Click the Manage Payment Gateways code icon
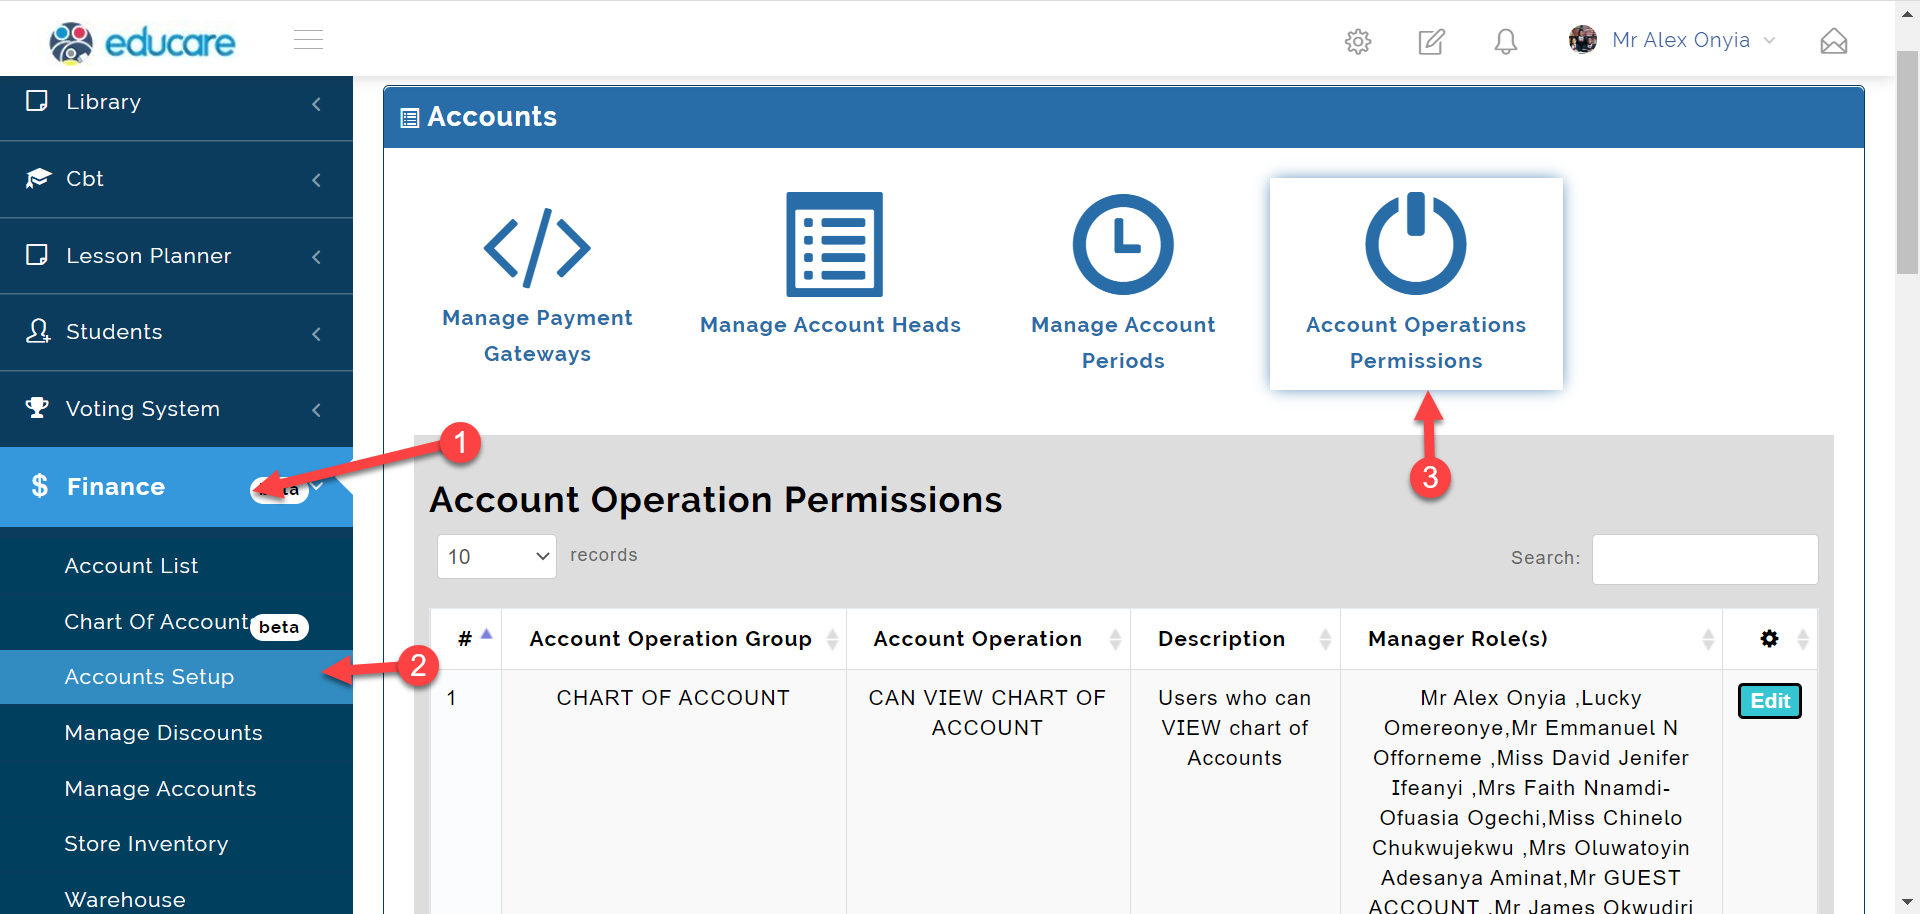Image resolution: width=1920 pixels, height=914 pixels. point(537,247)
